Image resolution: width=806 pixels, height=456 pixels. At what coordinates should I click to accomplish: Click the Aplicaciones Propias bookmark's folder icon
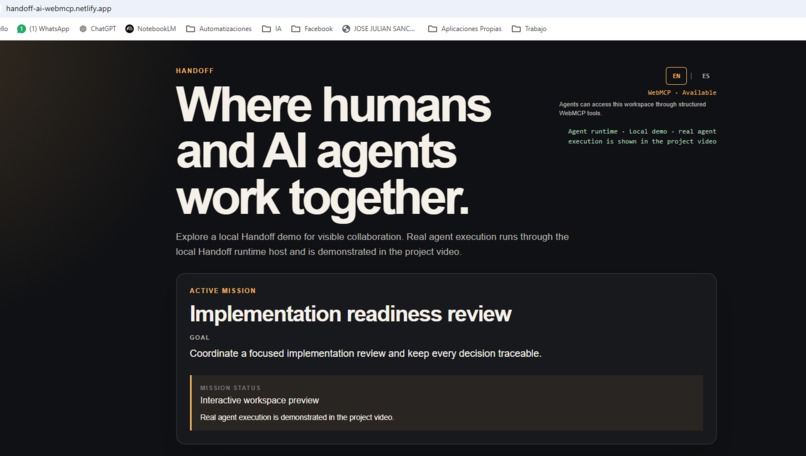(432, 29)
